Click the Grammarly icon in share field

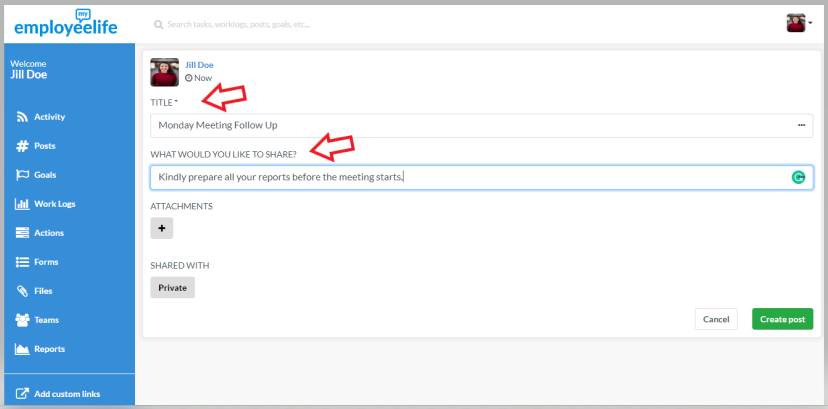[798, 178]
